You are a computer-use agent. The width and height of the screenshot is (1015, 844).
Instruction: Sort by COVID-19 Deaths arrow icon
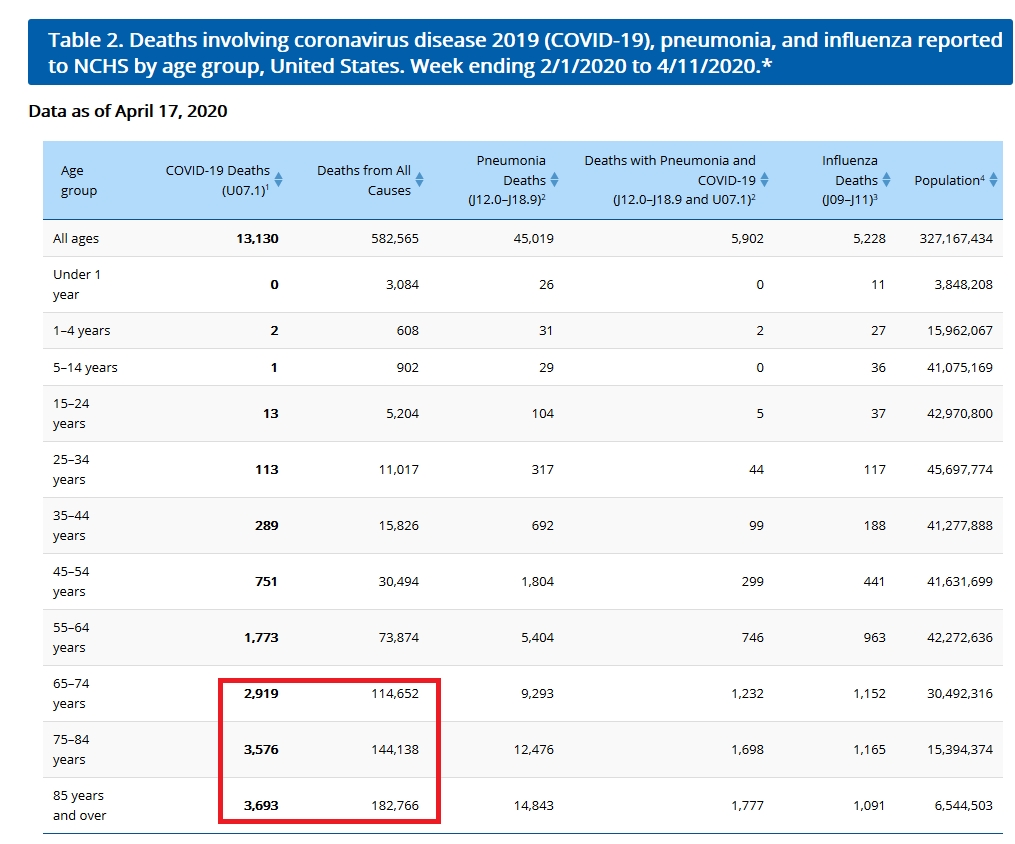pos(278,180)
